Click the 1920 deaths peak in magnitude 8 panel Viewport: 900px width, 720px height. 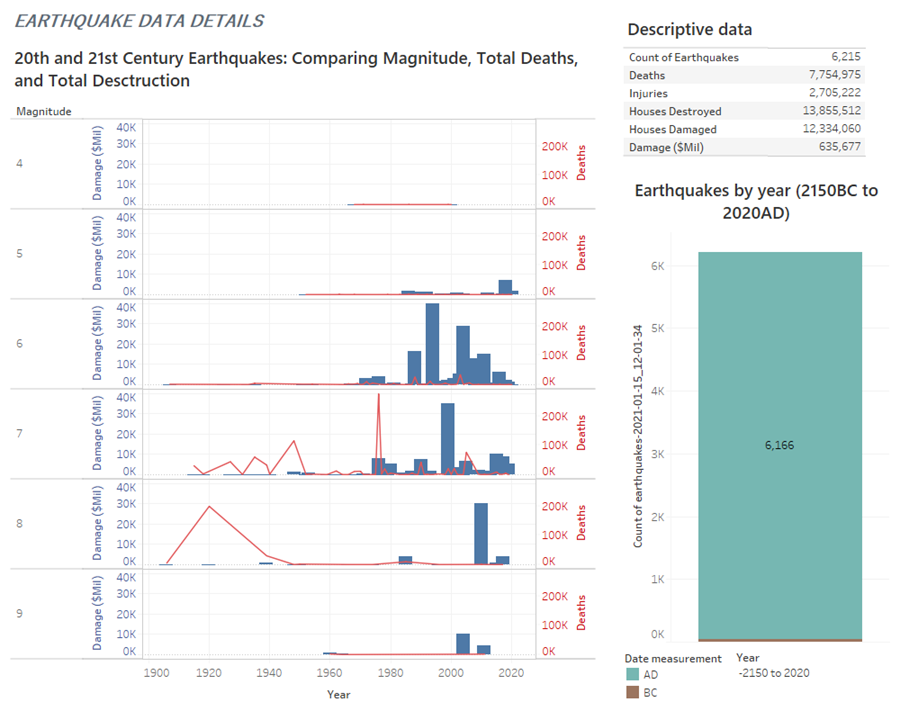209,506
